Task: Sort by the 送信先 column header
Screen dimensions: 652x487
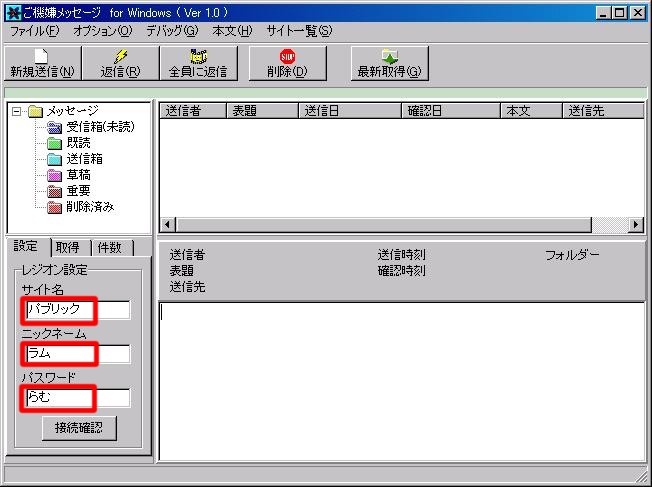Action: pos(603,111)
